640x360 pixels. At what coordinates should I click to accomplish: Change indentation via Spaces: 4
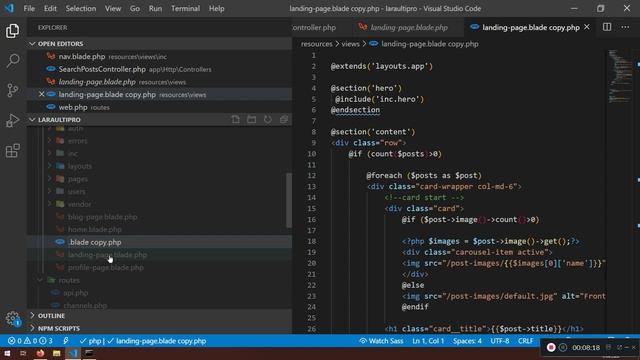pos(467,341)
